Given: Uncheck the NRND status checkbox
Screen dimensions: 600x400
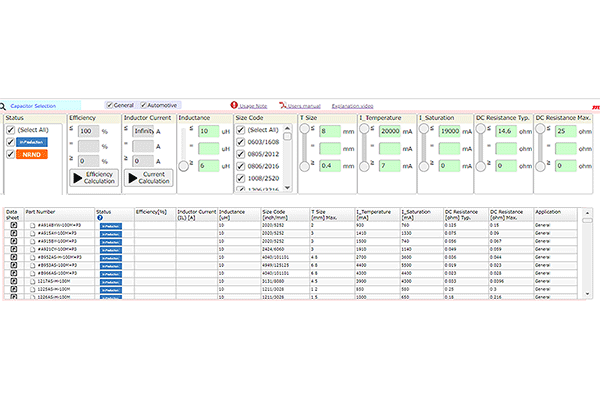Looking at the screenshot, I should 10,155.
